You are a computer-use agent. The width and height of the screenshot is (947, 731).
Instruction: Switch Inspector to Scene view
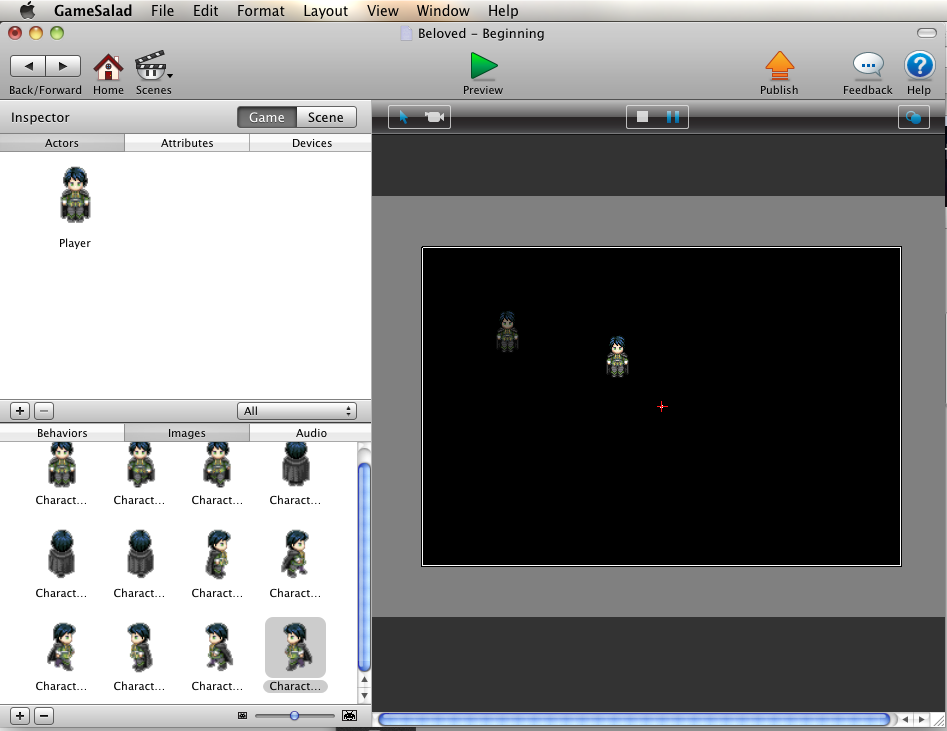tap(326, 117)
